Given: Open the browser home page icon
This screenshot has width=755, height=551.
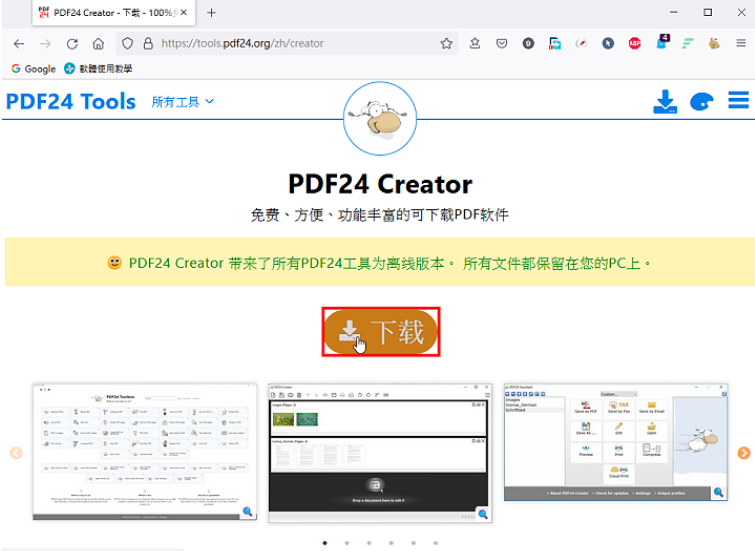Looking at the screenshot, I should coord(98,44).
